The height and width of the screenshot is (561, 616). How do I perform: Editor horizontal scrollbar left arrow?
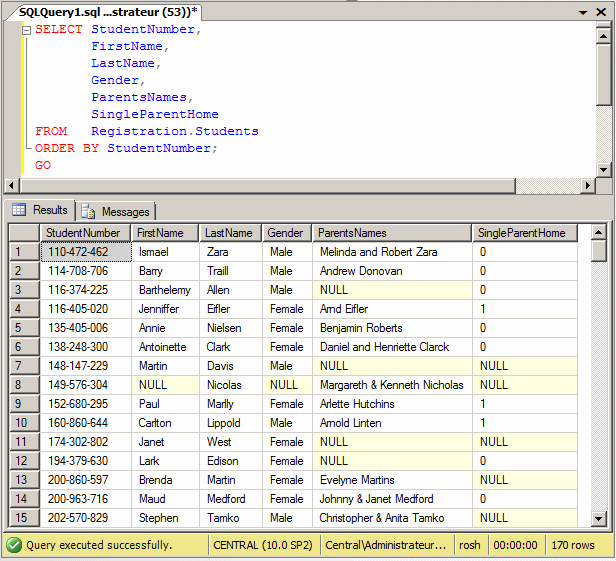click(x=11, y=185)
